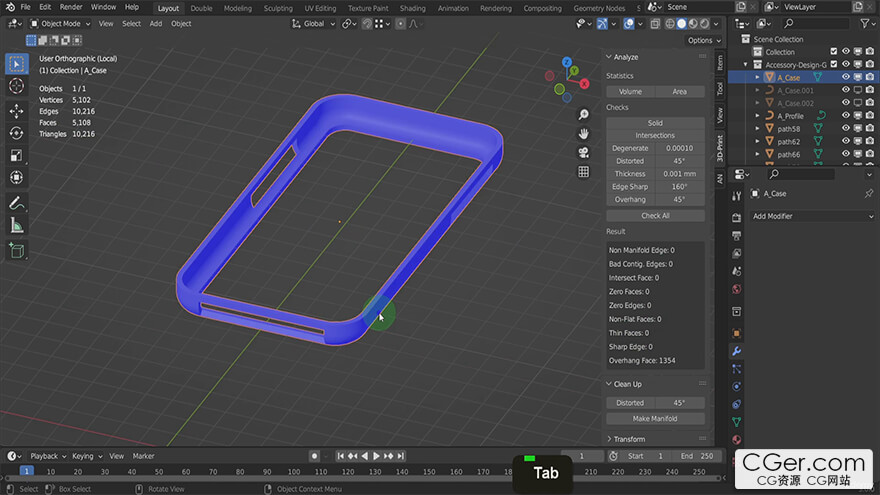Open the Render menu
Screen dimensions: 880x495
(x=71, y=7)
